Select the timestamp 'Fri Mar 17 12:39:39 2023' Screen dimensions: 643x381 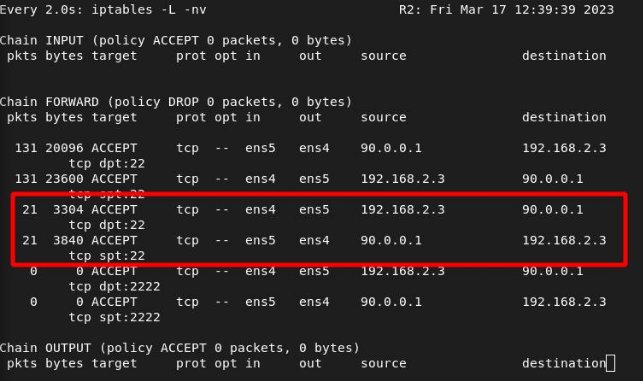pos(522,10)
